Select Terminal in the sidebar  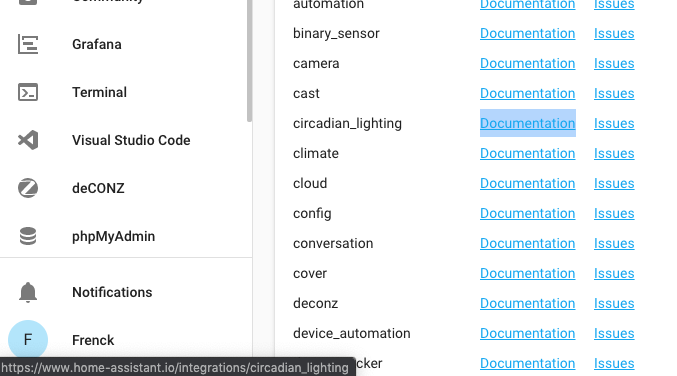point(99,92)
